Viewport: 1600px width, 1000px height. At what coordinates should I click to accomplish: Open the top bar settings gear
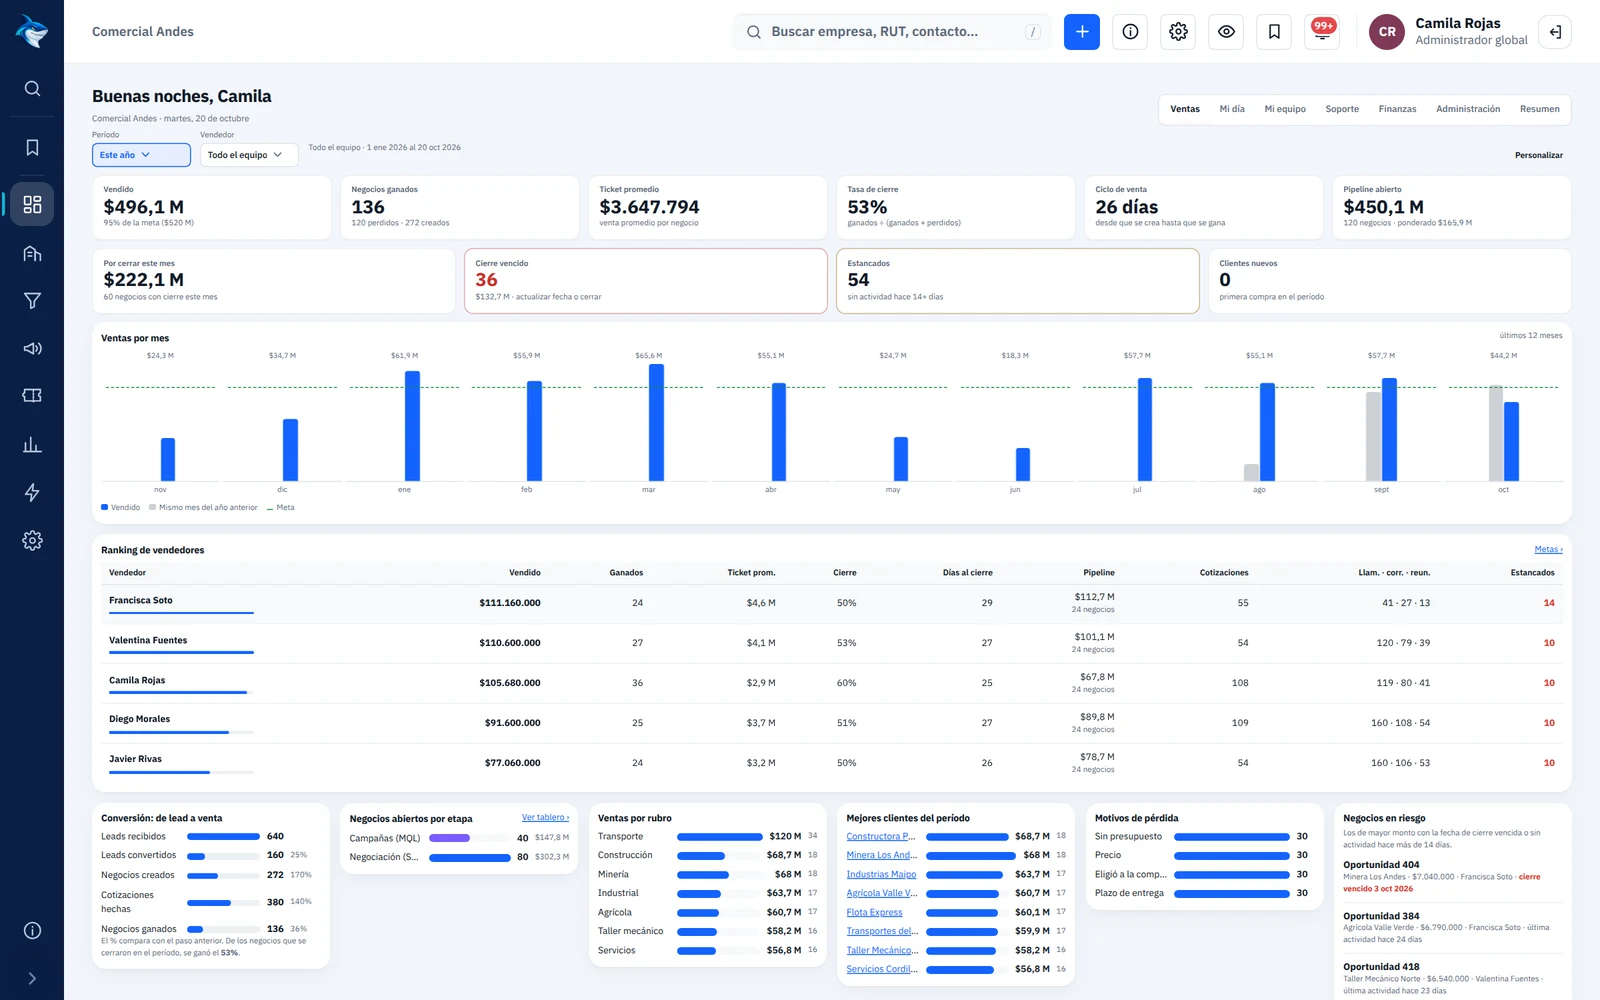[1178, 32]
